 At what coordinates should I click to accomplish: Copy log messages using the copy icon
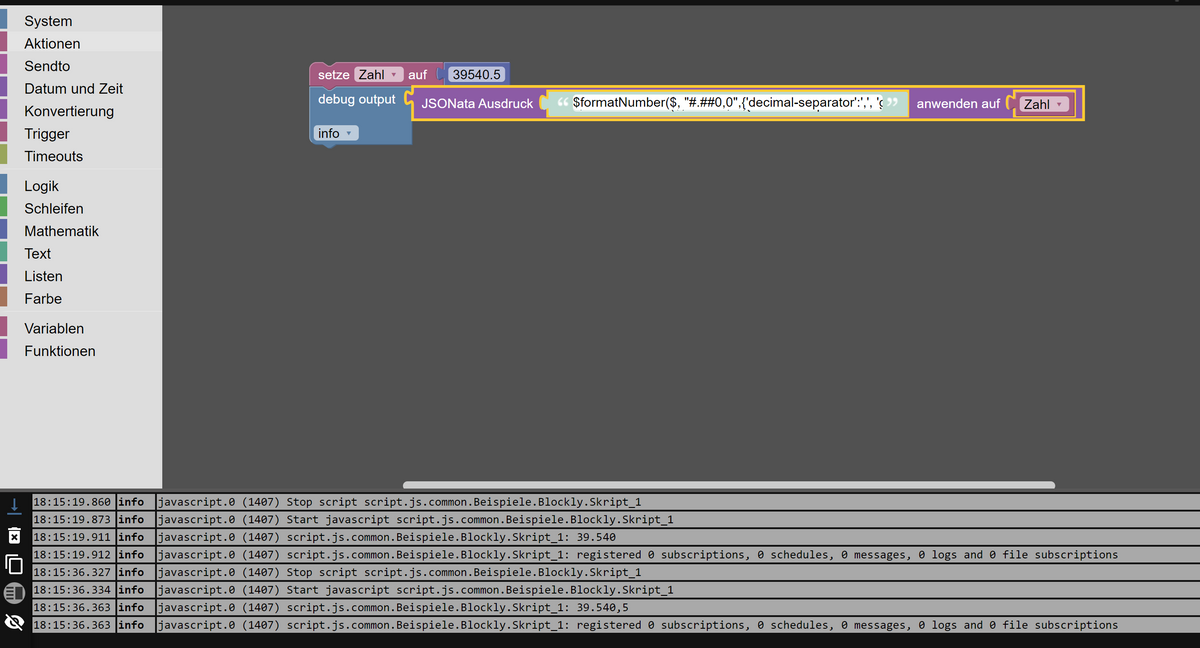point(13,565)
